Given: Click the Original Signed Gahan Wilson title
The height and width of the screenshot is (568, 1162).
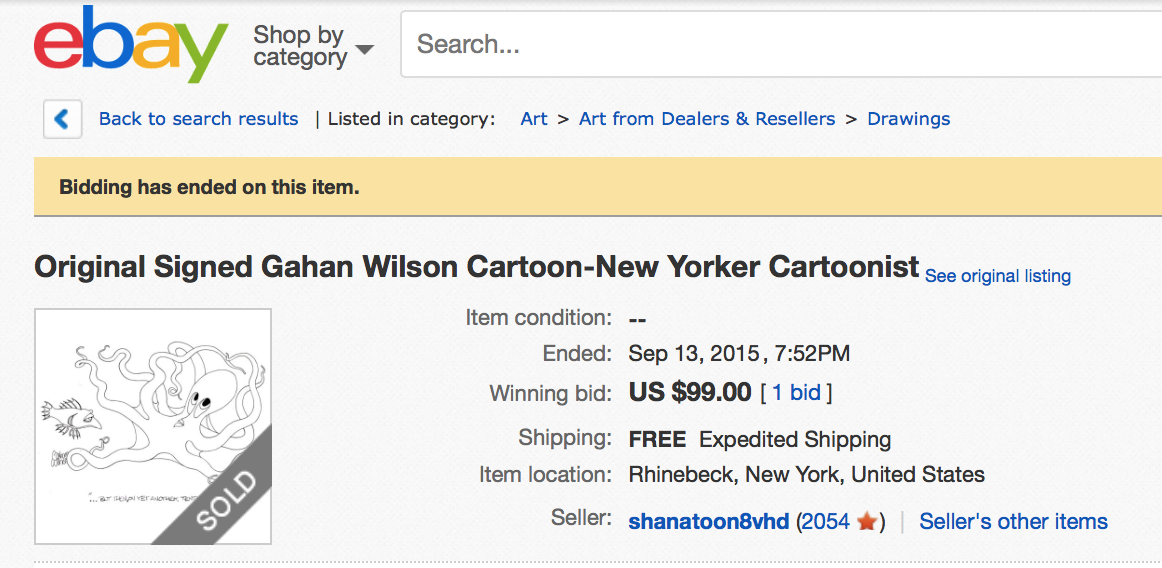Looking at the screenshot, I should click(476, 268).
